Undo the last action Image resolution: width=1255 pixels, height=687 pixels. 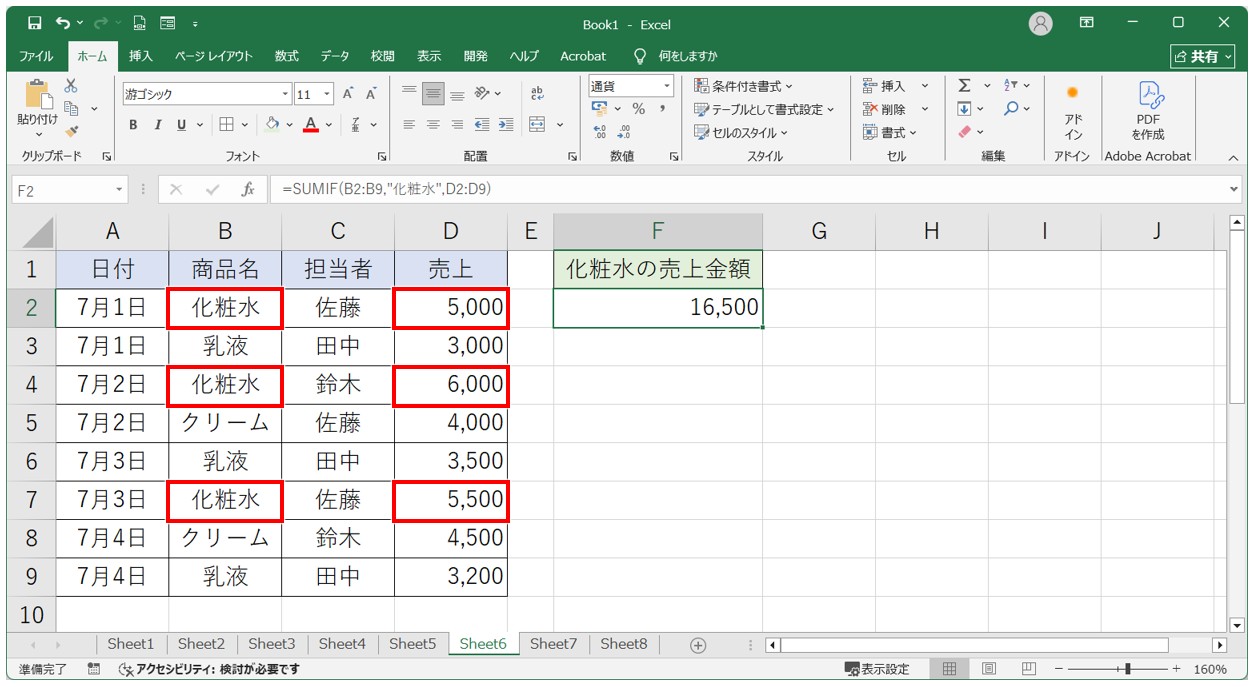coord(63,22)
